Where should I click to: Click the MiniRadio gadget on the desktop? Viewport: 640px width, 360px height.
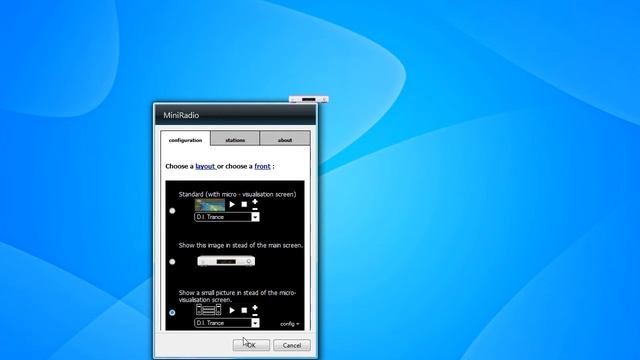pyautogui.click(x=309, y=99)
